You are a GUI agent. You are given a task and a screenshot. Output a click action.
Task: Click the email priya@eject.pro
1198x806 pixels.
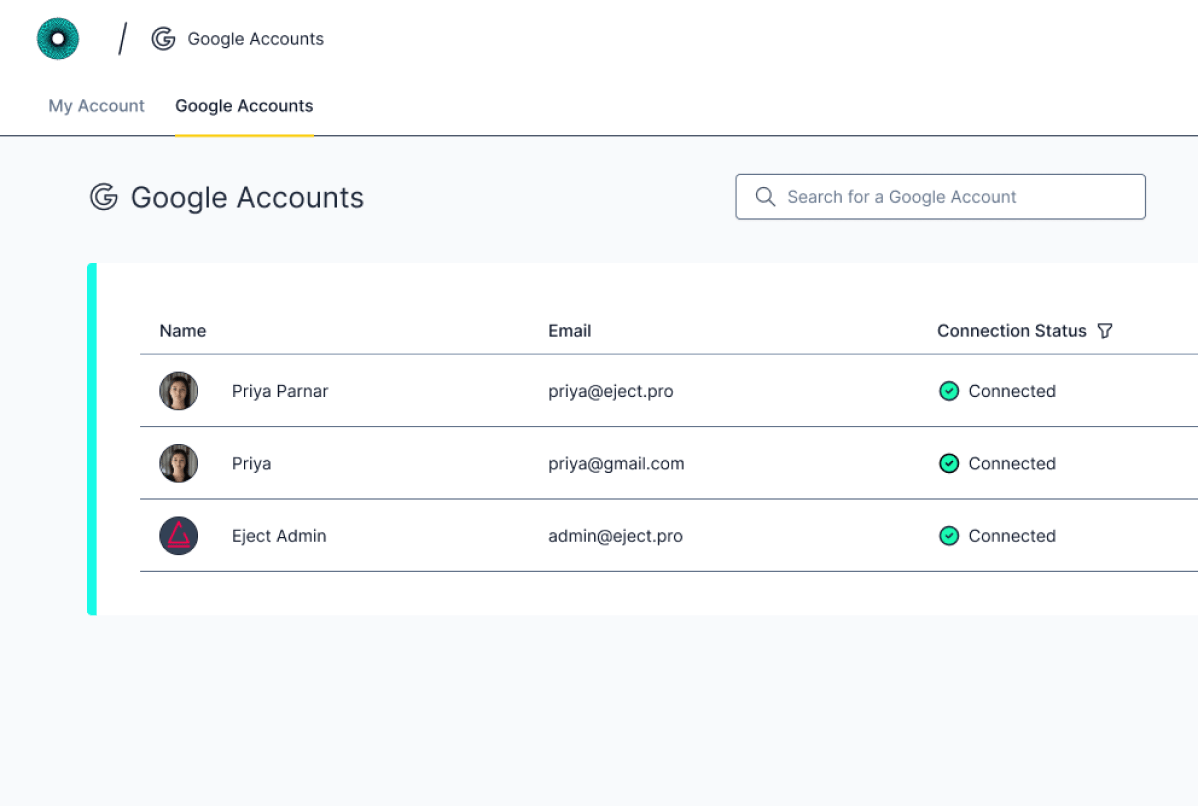[610, 391]
